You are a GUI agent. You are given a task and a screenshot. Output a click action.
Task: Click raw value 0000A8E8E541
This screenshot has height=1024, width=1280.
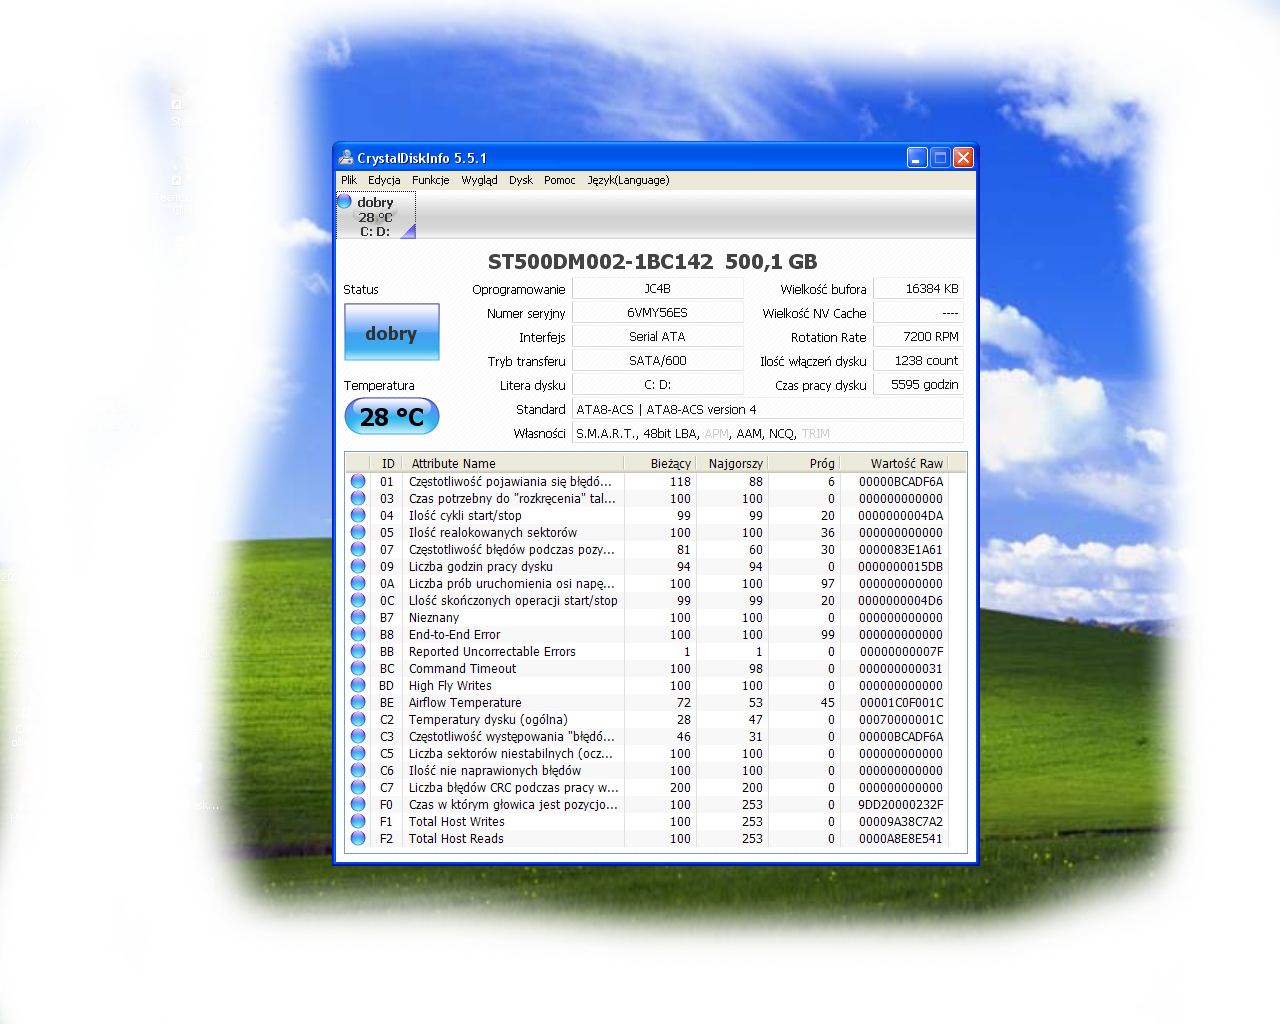coord(900,838)
